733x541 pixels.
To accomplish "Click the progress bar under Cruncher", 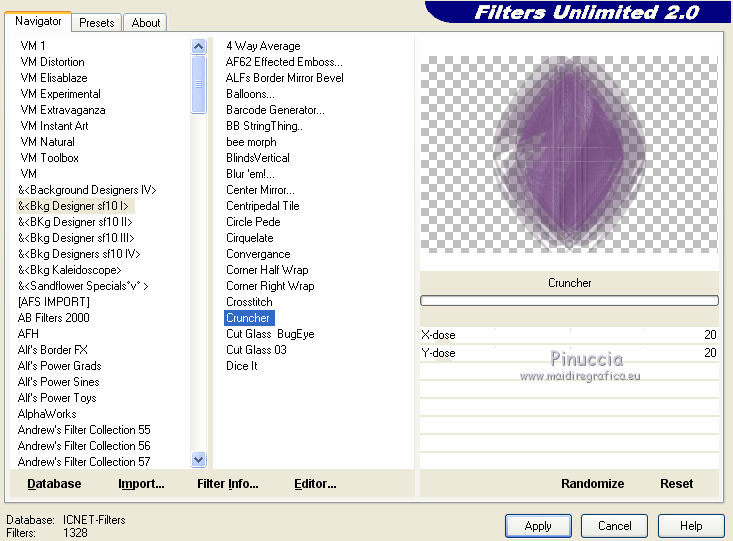I will click(x=569, y=301).
